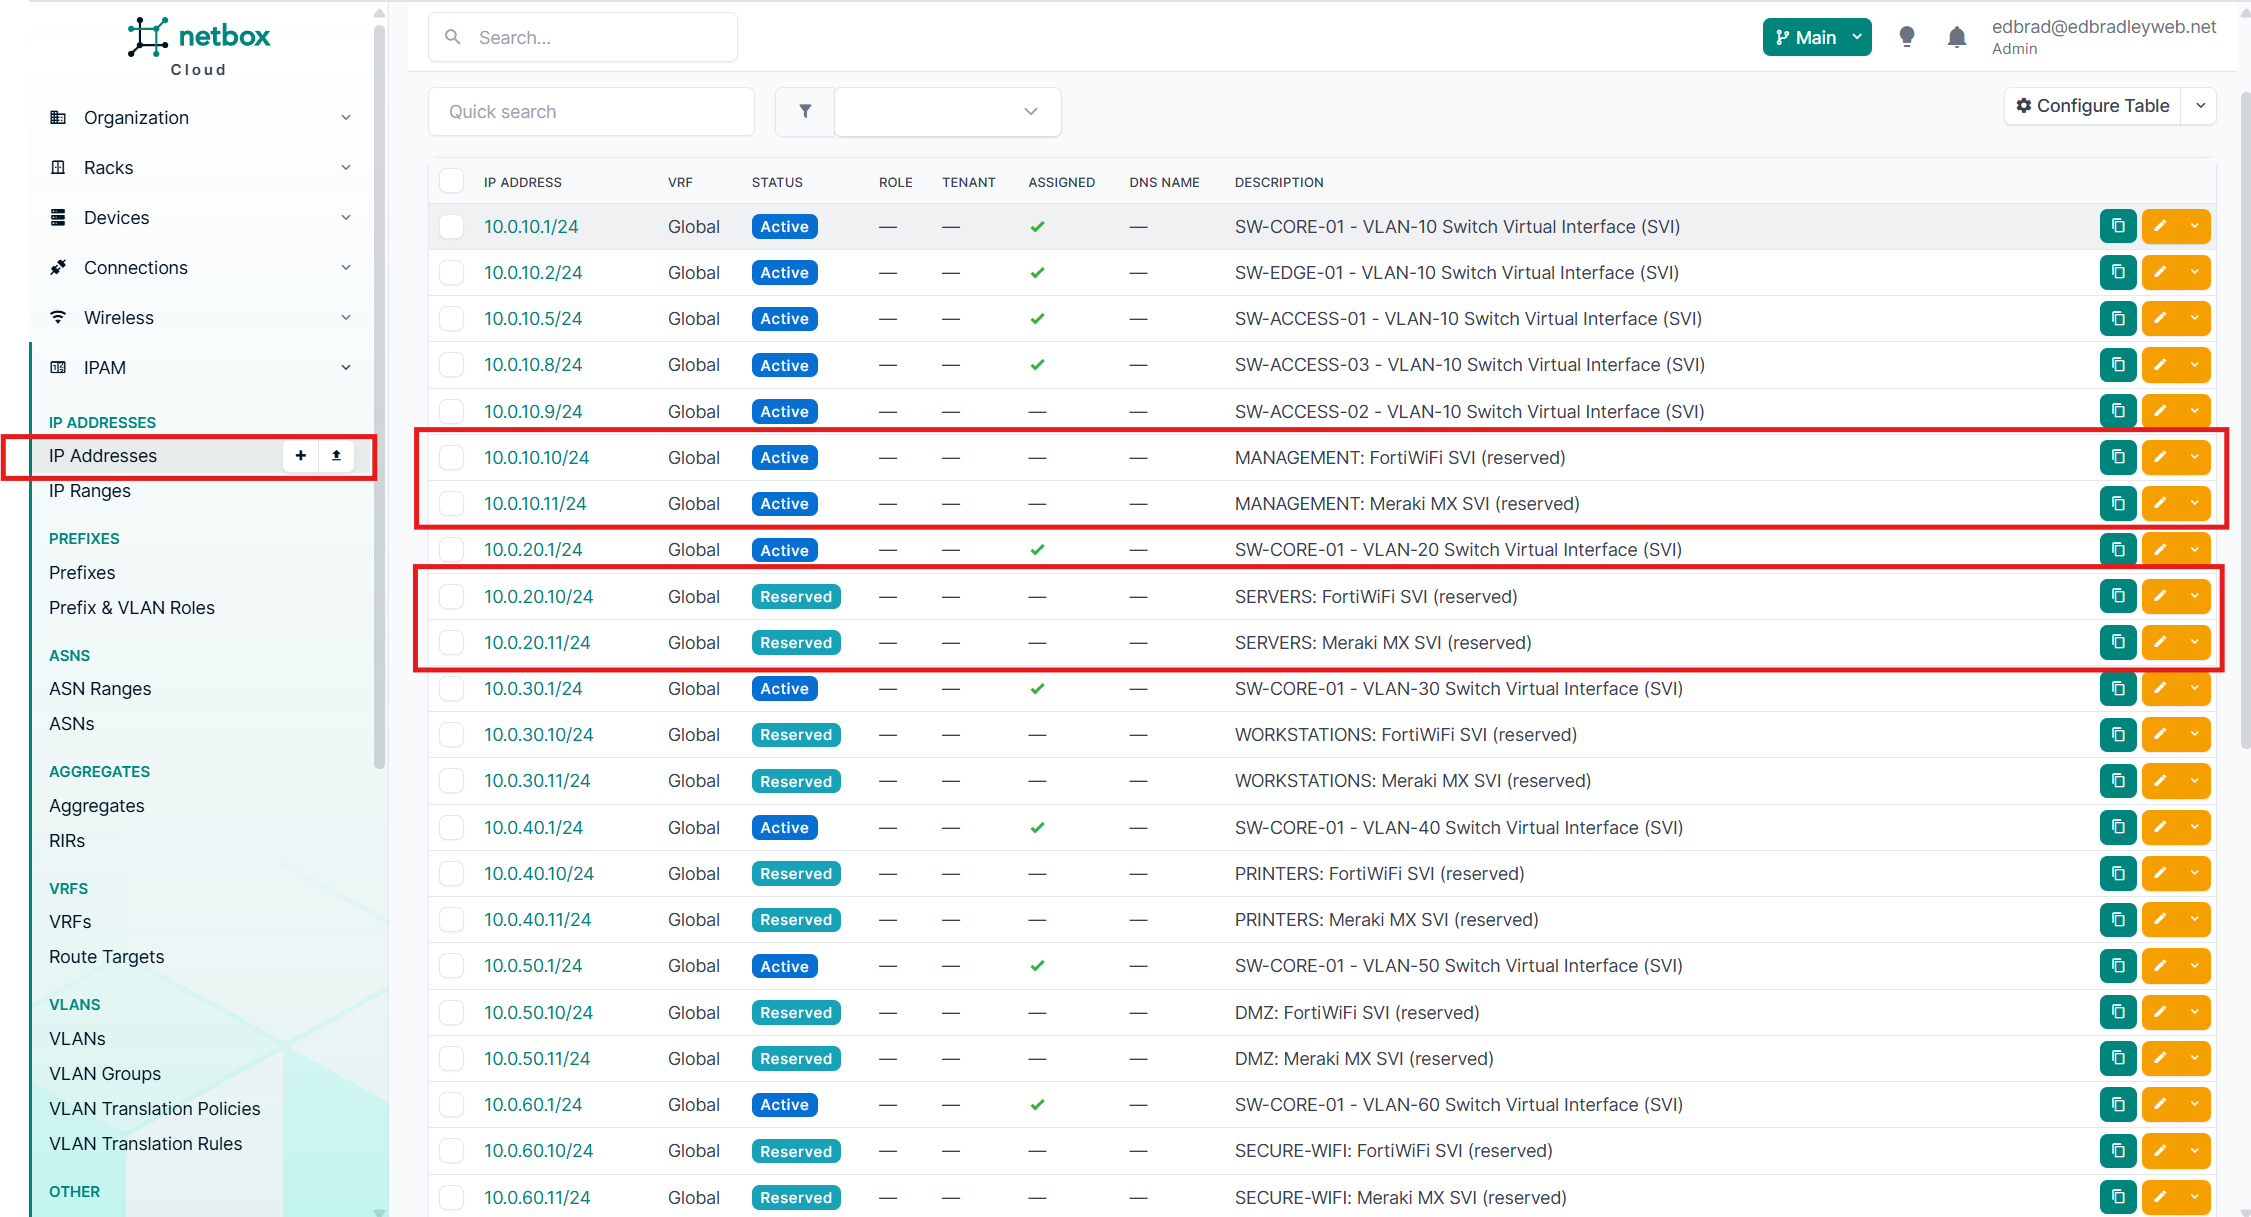Click the import upload icon beside IP Addresses
The height and width of the screenshot is (1217, 2251).
pos(336,455)
